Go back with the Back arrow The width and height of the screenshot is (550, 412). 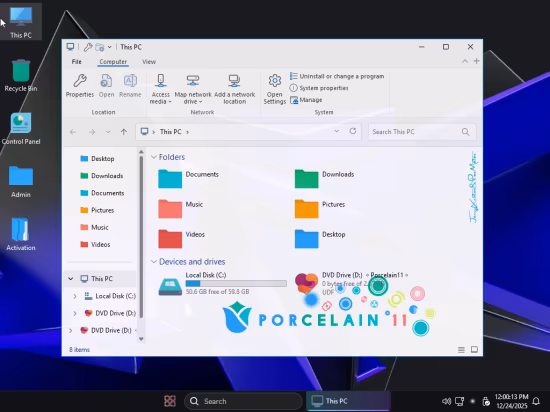[x=73, y=132]
